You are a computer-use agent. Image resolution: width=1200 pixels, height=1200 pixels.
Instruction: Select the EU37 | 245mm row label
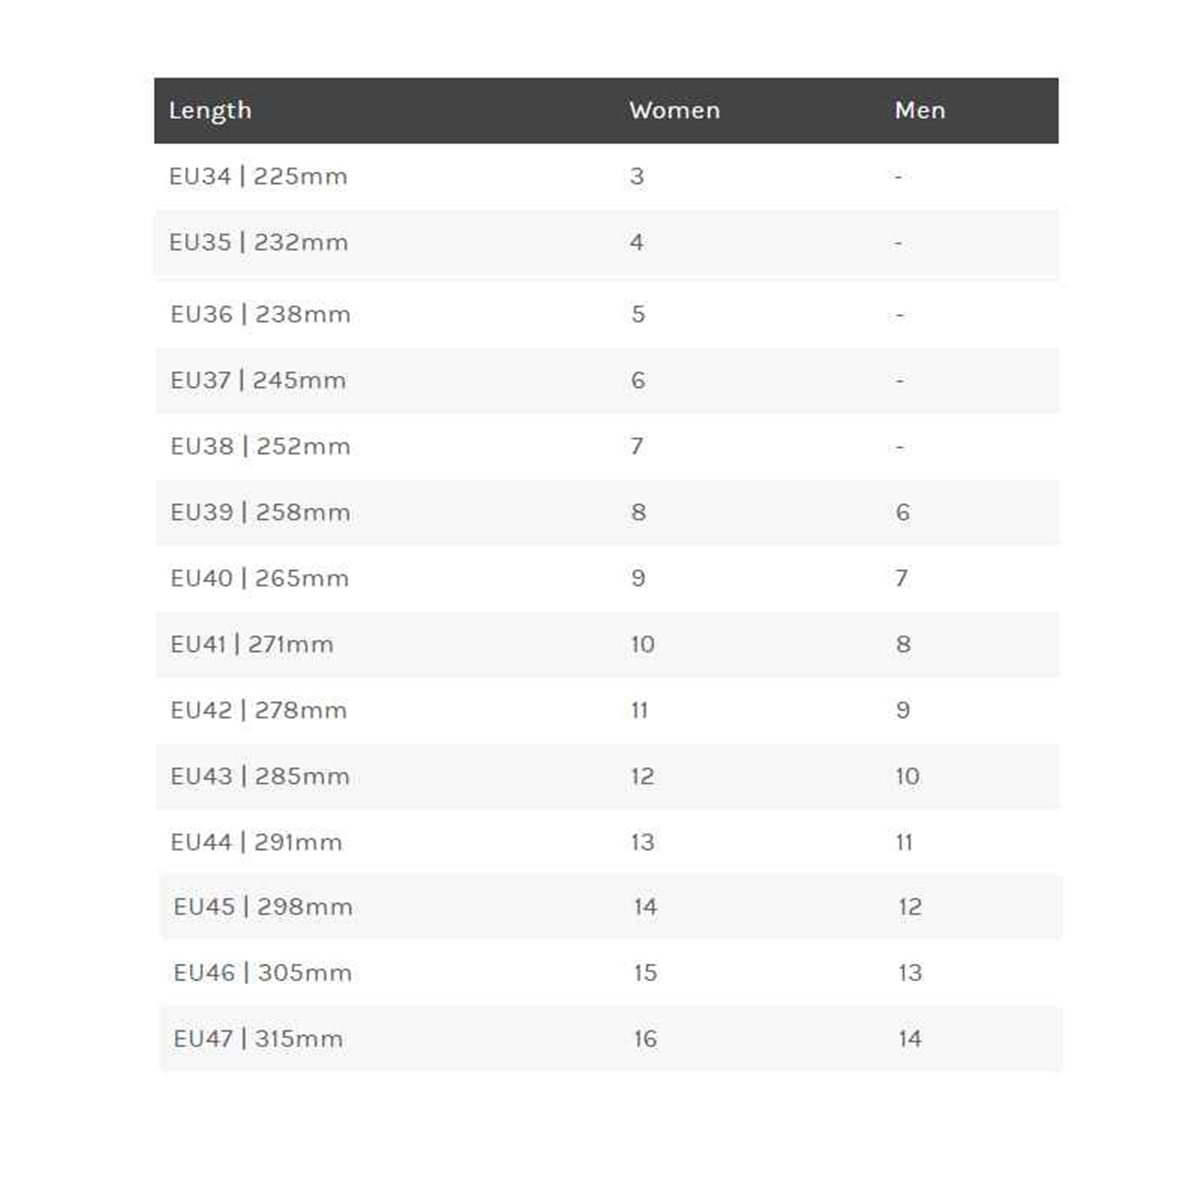[x=258, y=381]
